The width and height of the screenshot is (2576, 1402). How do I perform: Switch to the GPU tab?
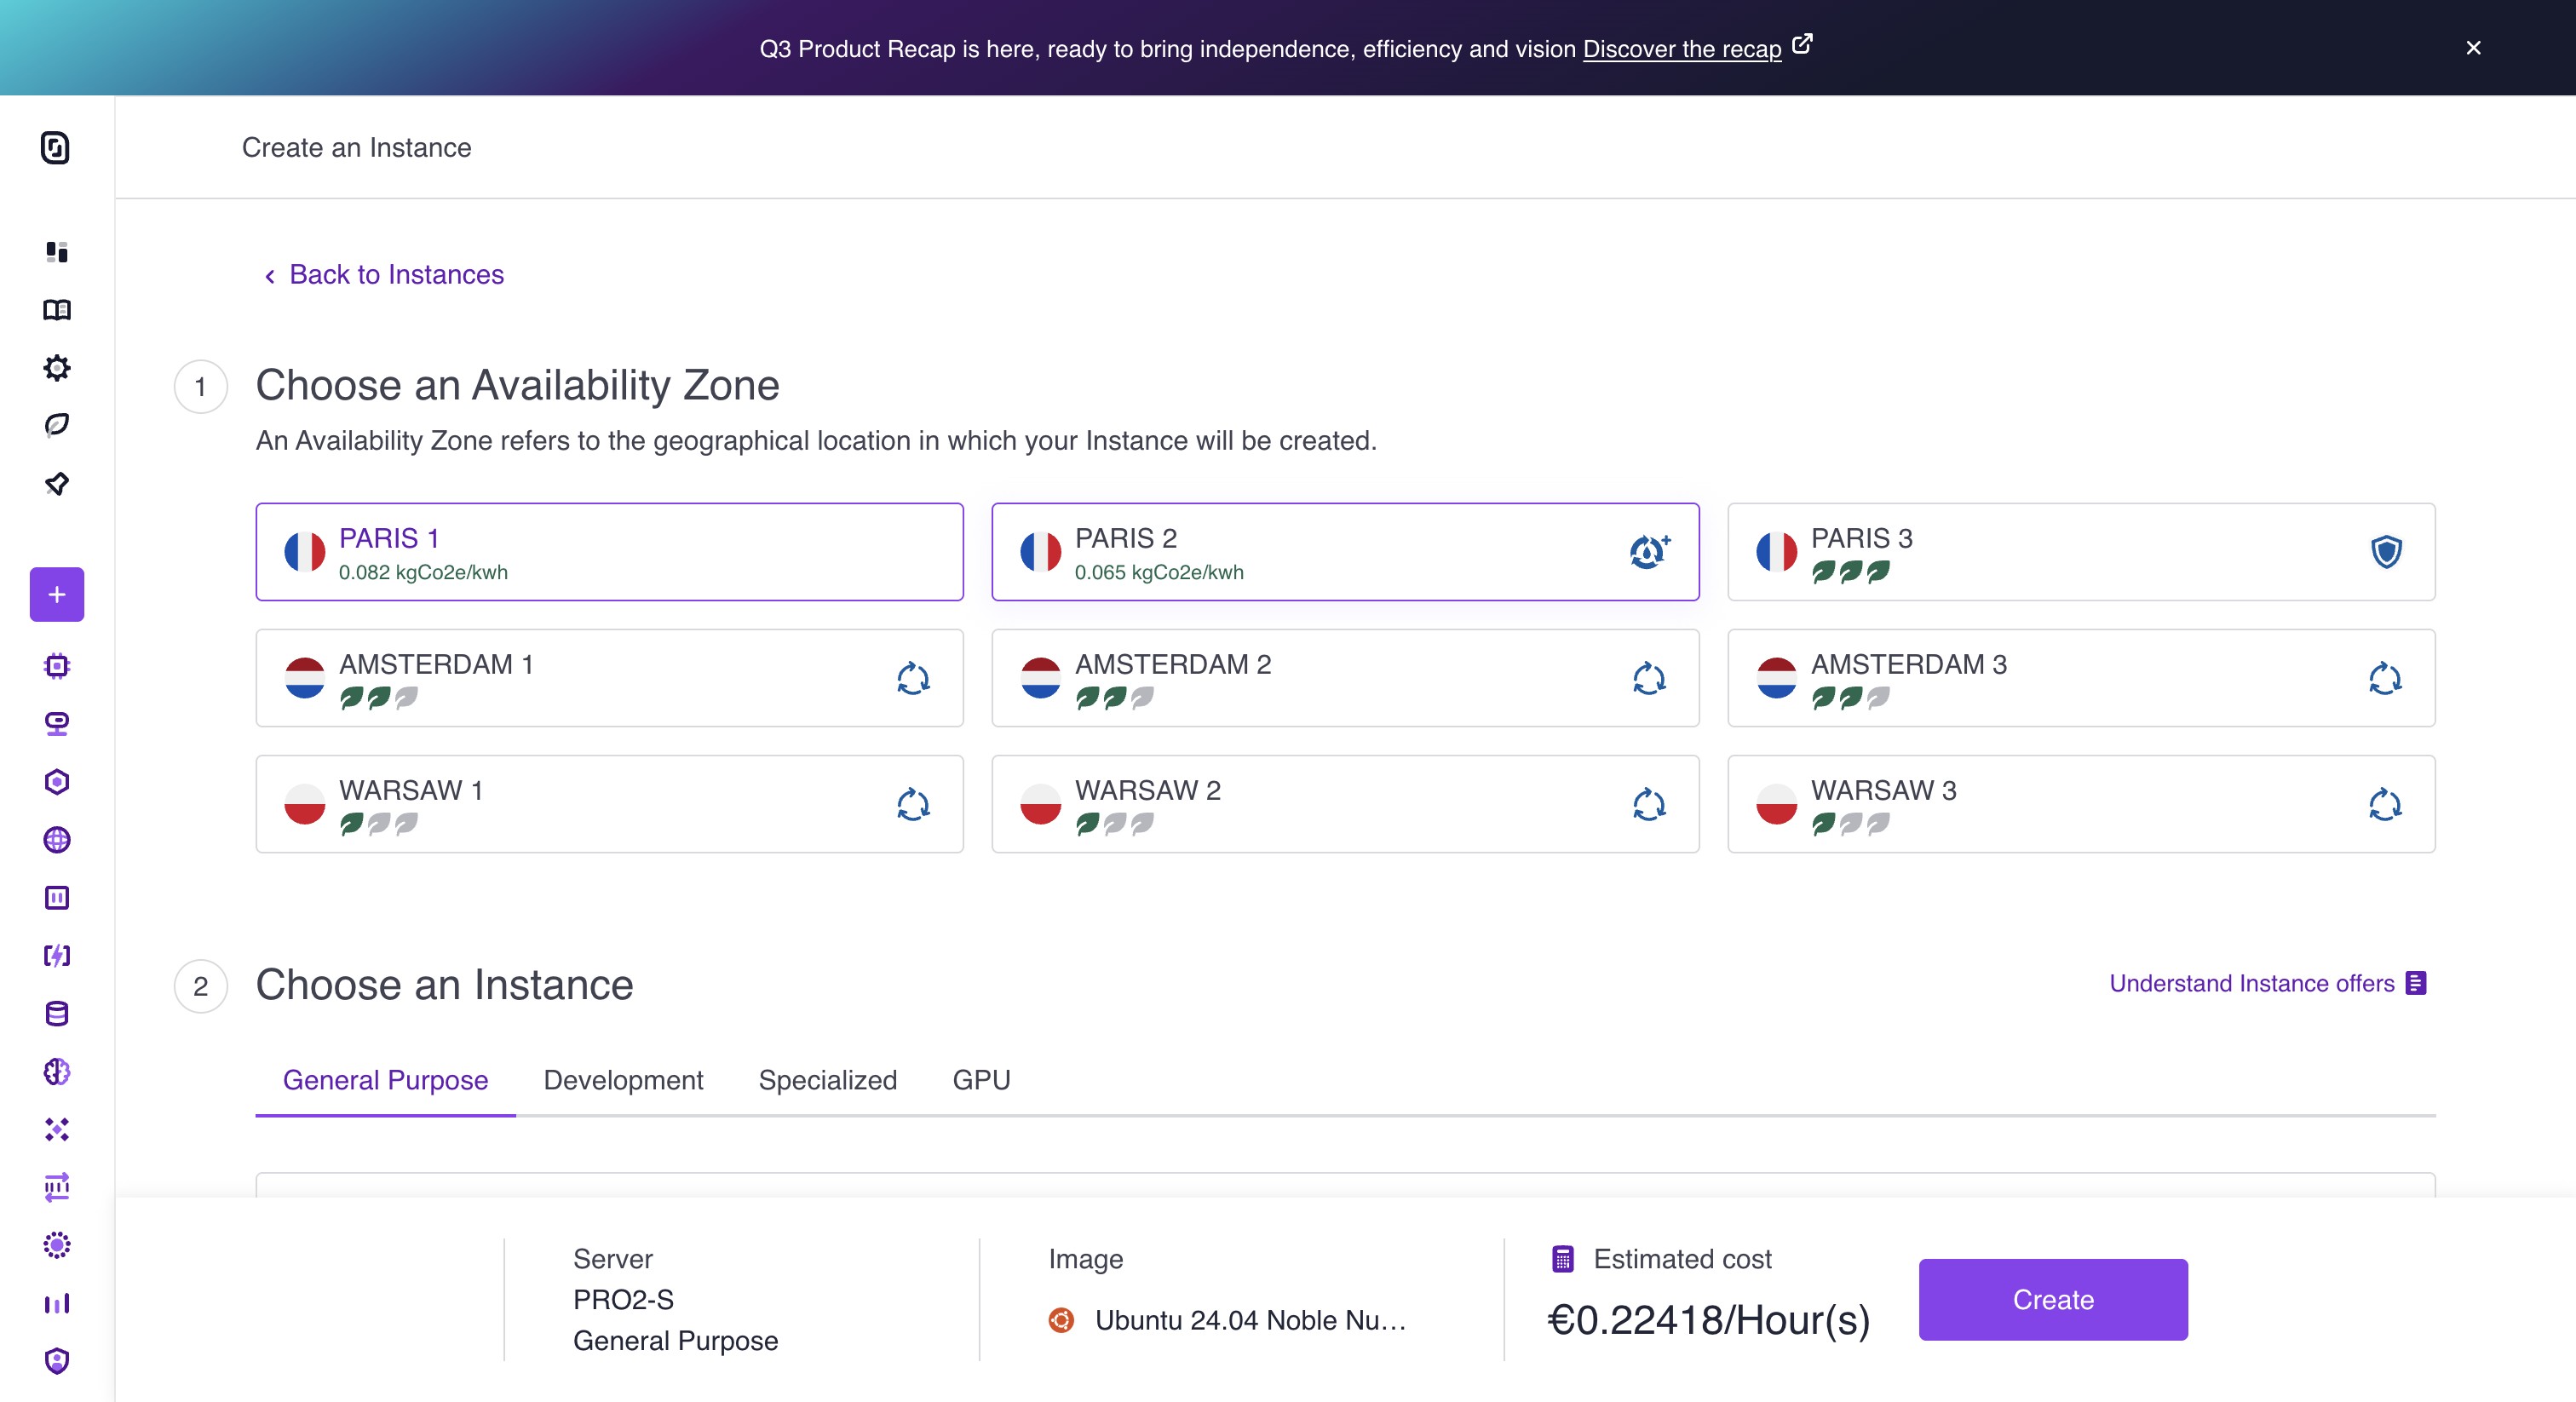[x=981, y=1080]
